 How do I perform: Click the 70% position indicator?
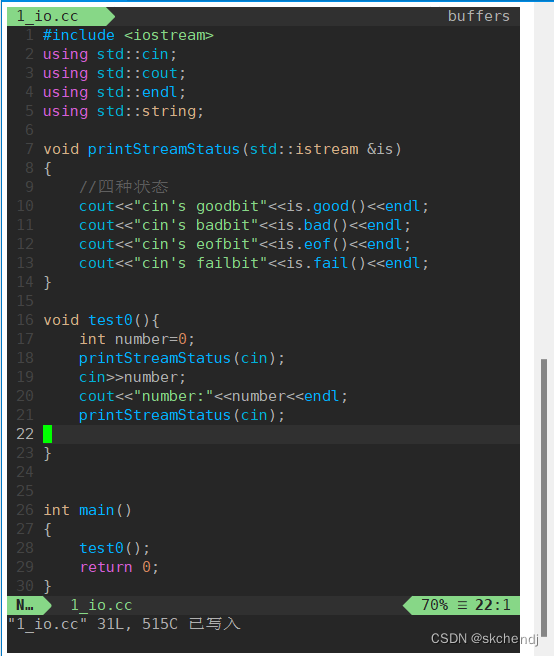tap(434, 605)
